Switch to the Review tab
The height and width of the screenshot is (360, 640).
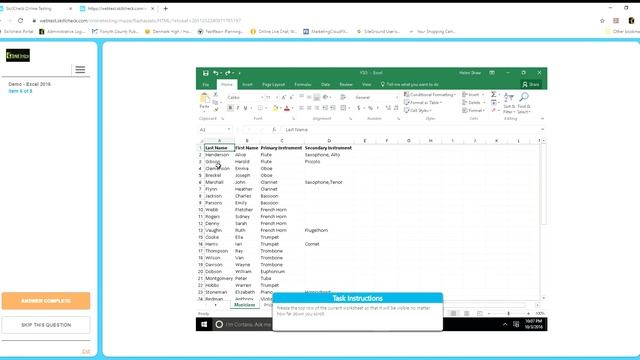pyautogui.click(x=346, y=84)
